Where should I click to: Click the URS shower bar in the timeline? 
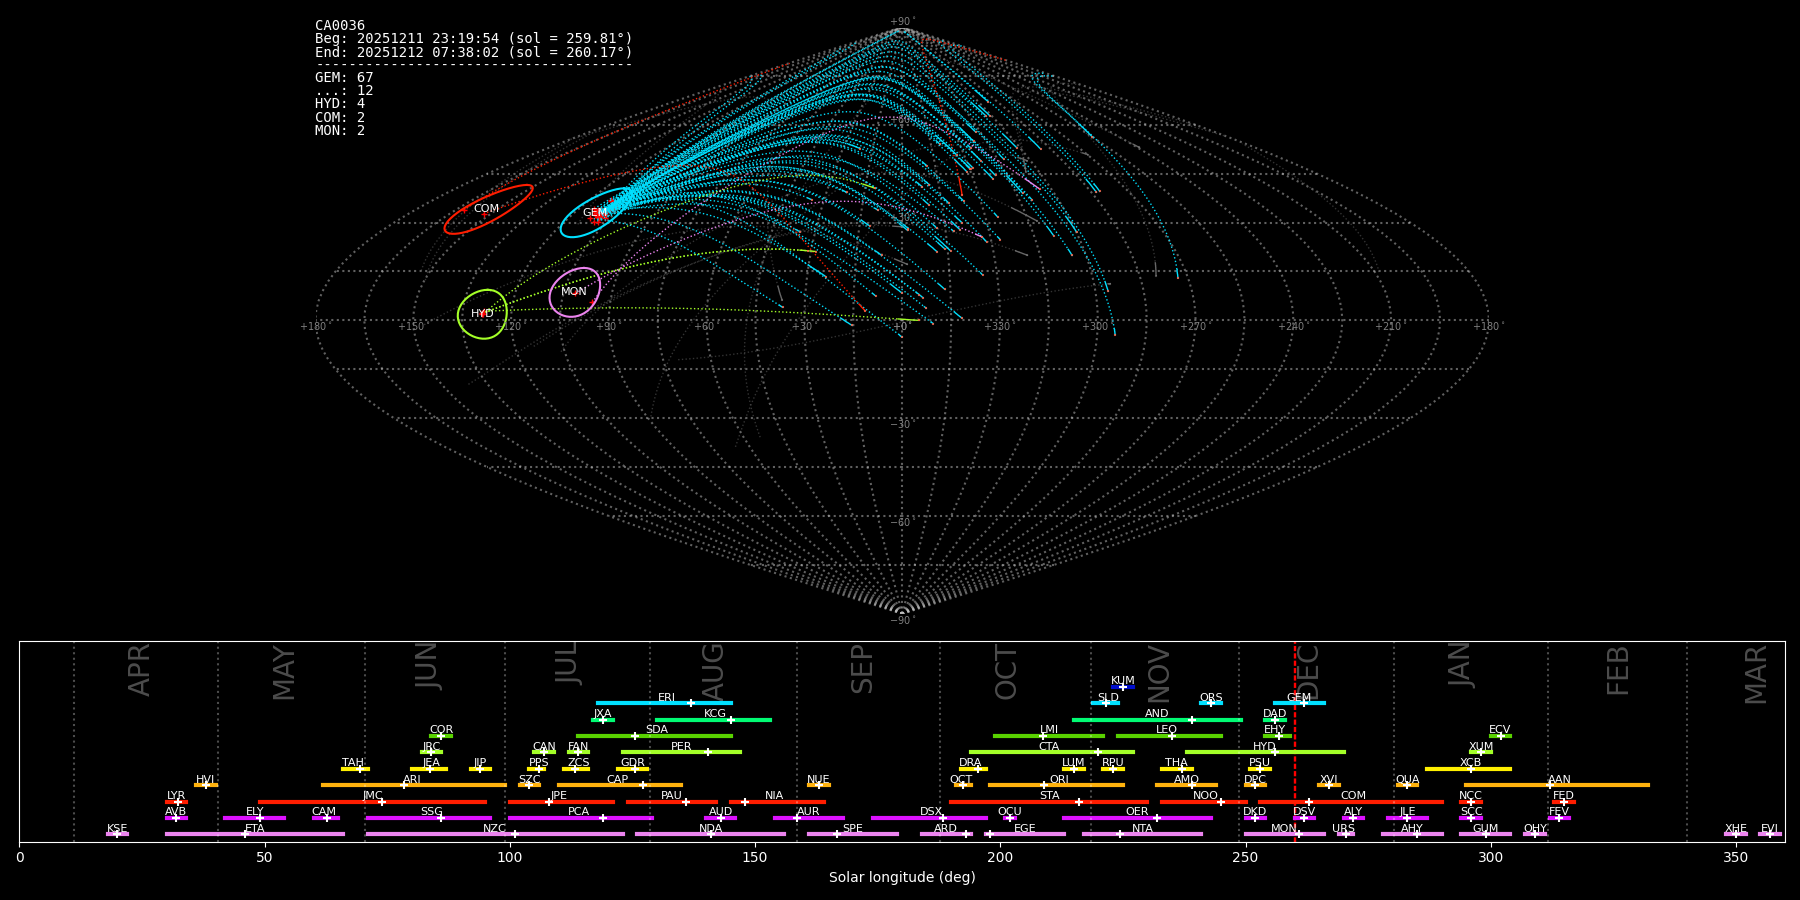(1345, 834)
